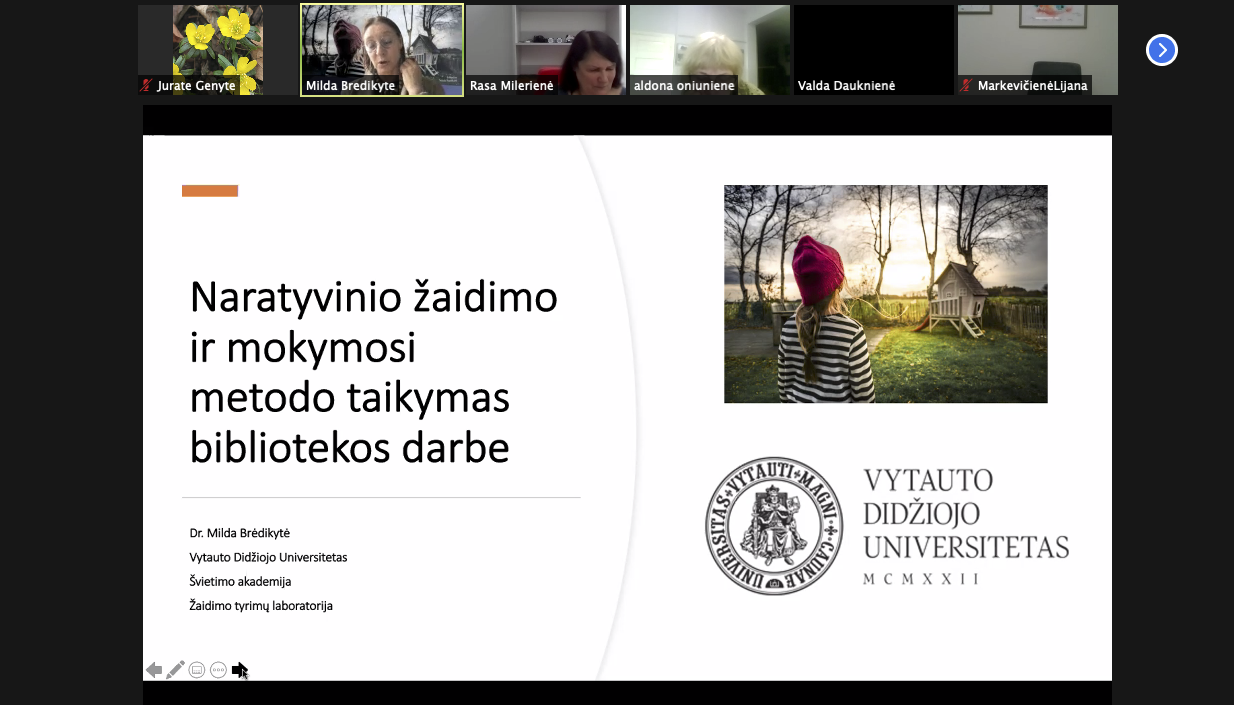This screenshot has height=705, width=1234.
Task: Select MarkevičienėLijana video thumbnail
Action: (x=1038, y=50)
